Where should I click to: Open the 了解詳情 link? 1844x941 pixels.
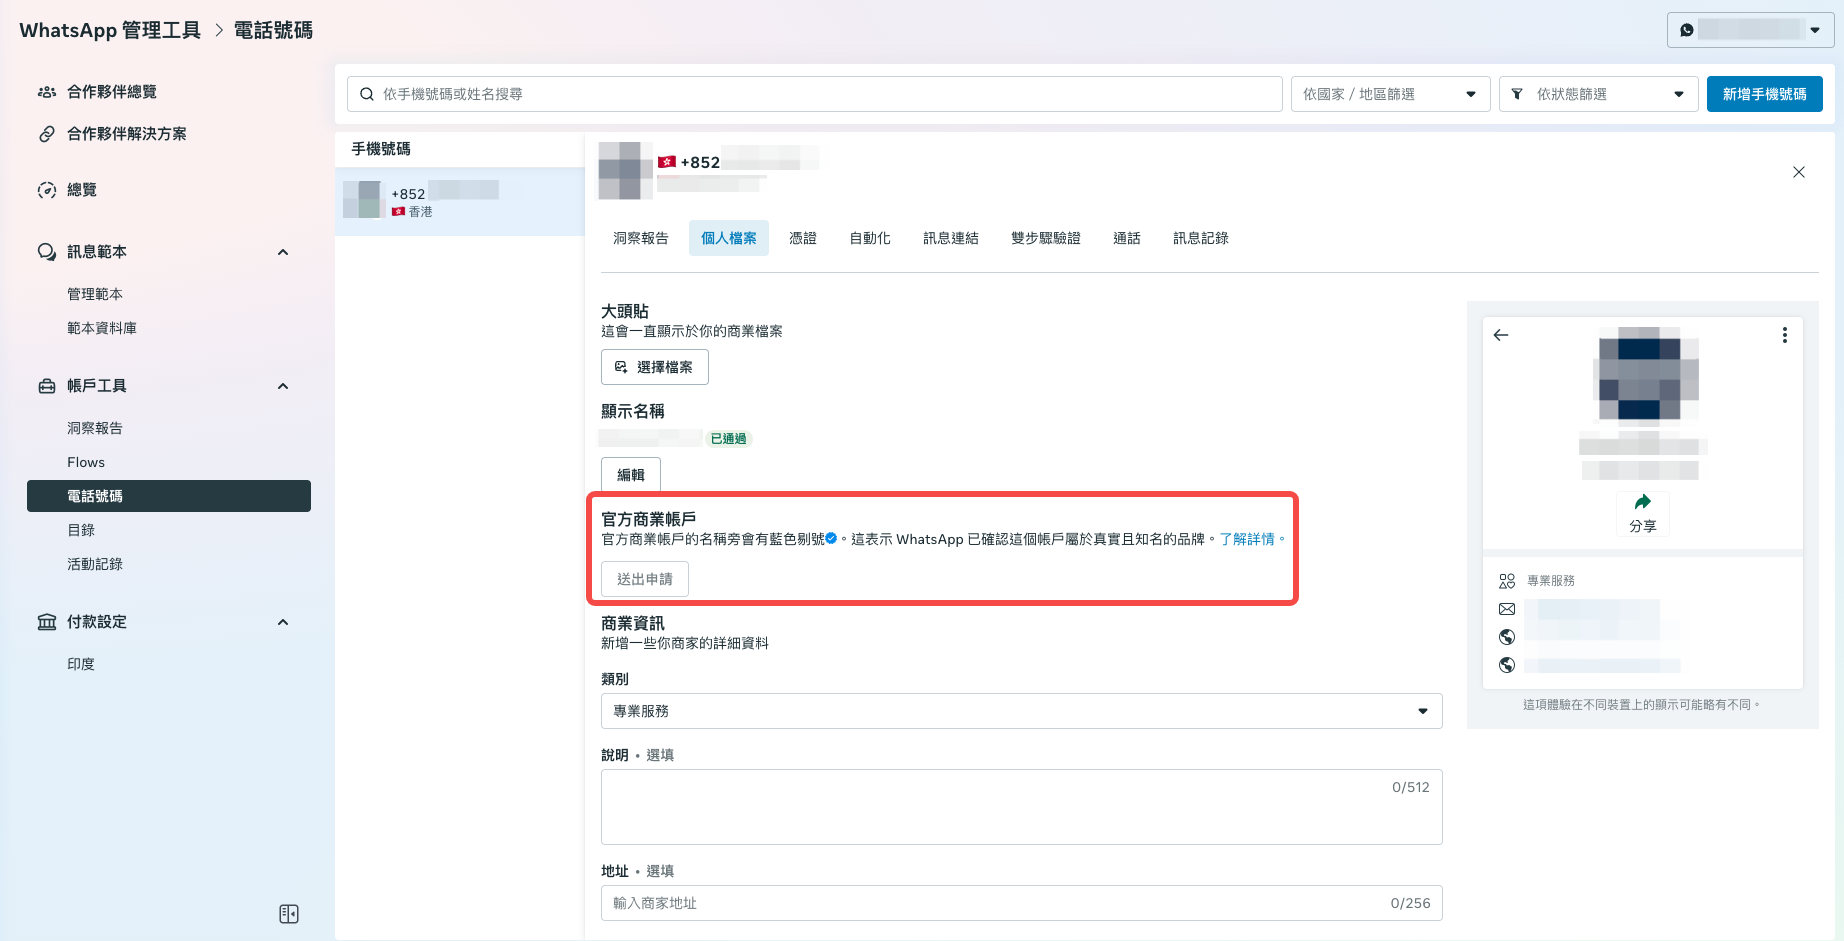tap(1247, 539)
